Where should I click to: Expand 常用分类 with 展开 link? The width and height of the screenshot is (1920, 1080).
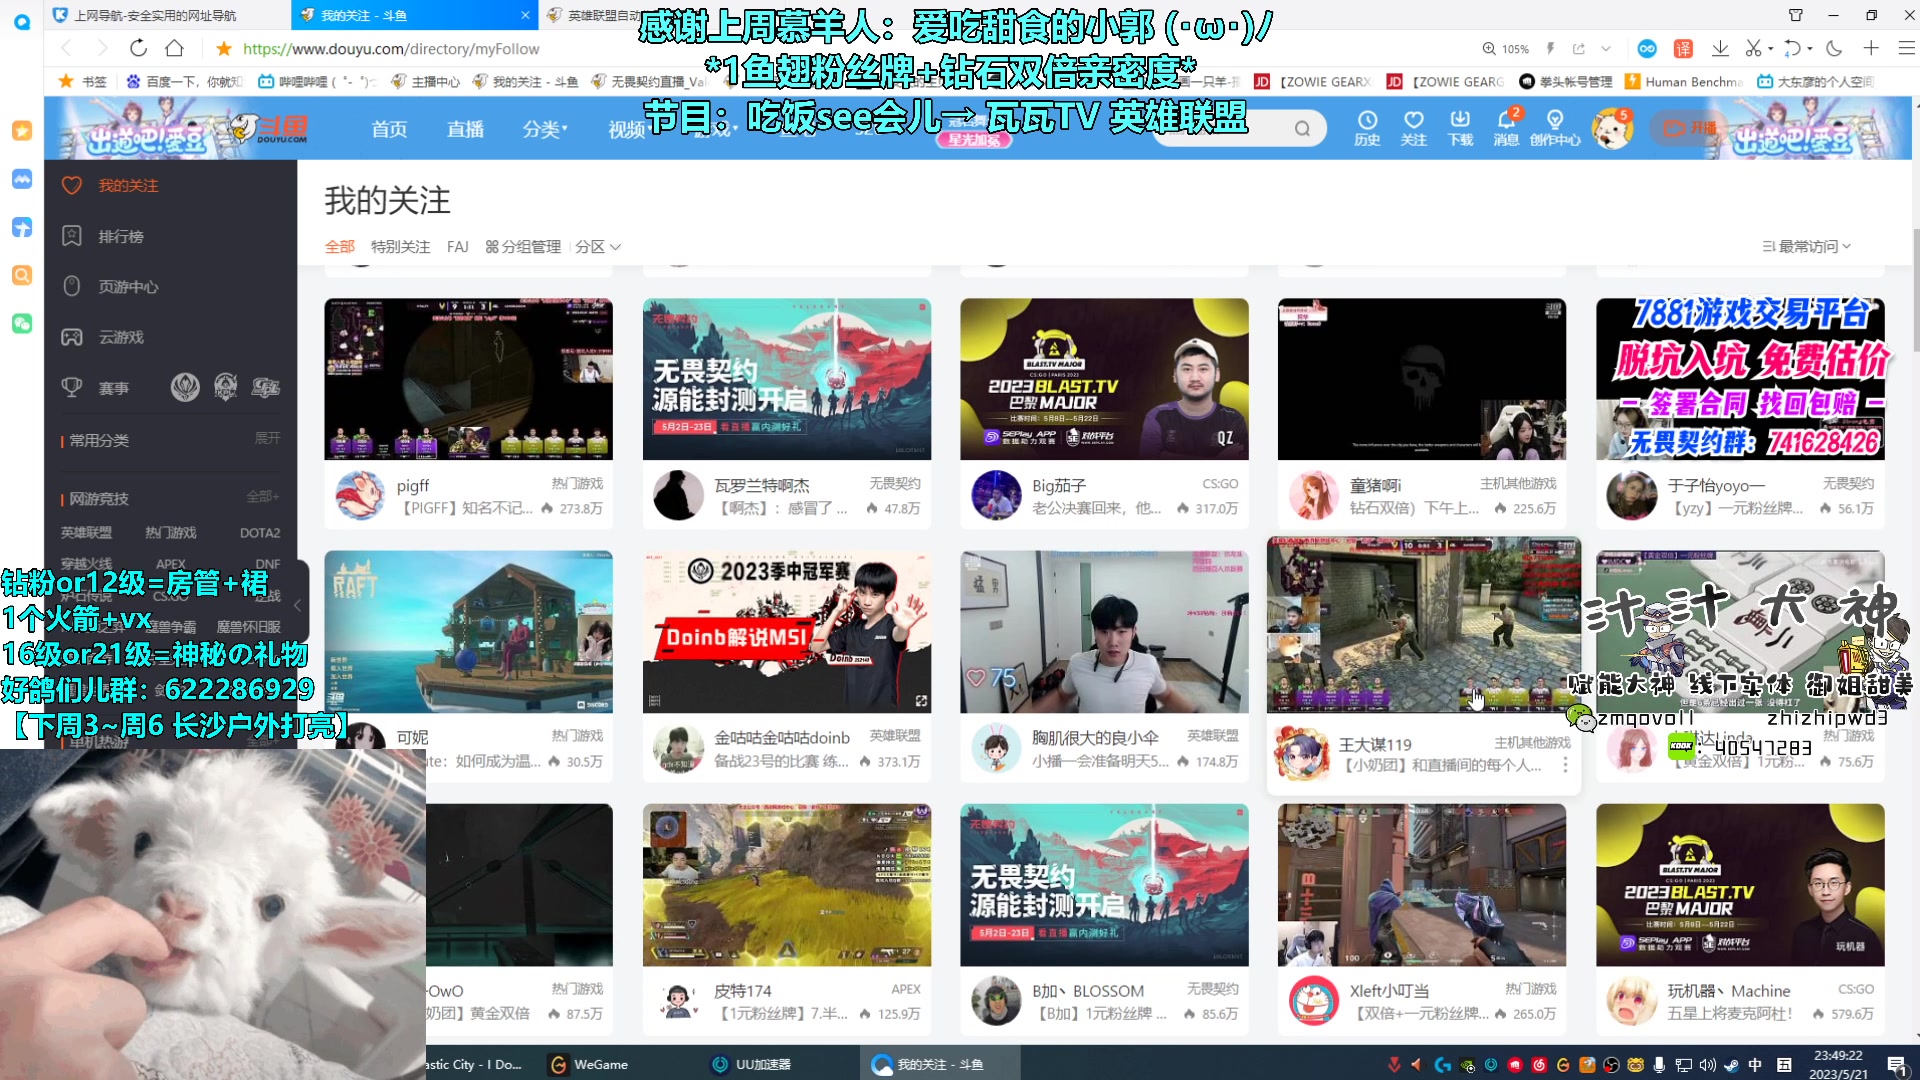pos(267,438)
